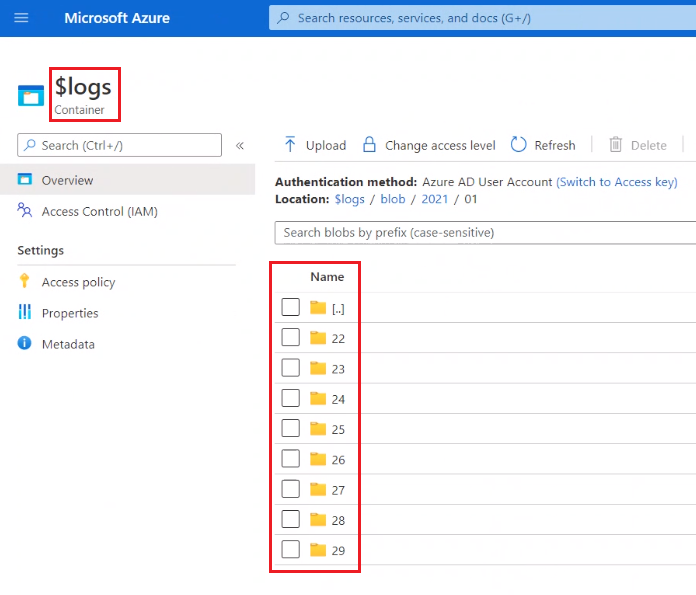Click the $logs container icon
The image size is (696, 595).
(31, 95)
